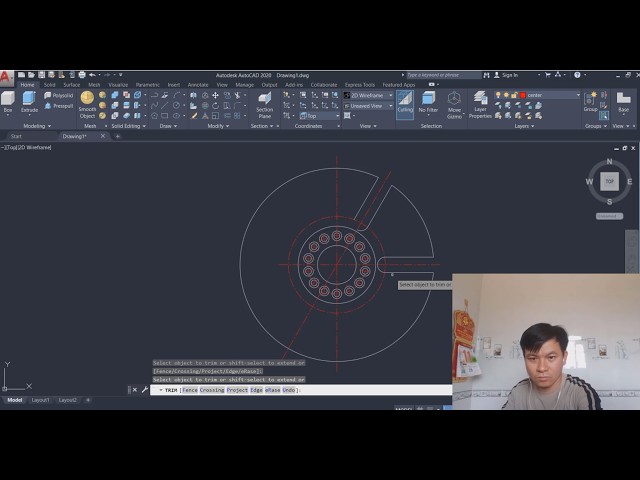Expand the Solid Editing panel
640x480 pixels.
[x=129, y=126]
